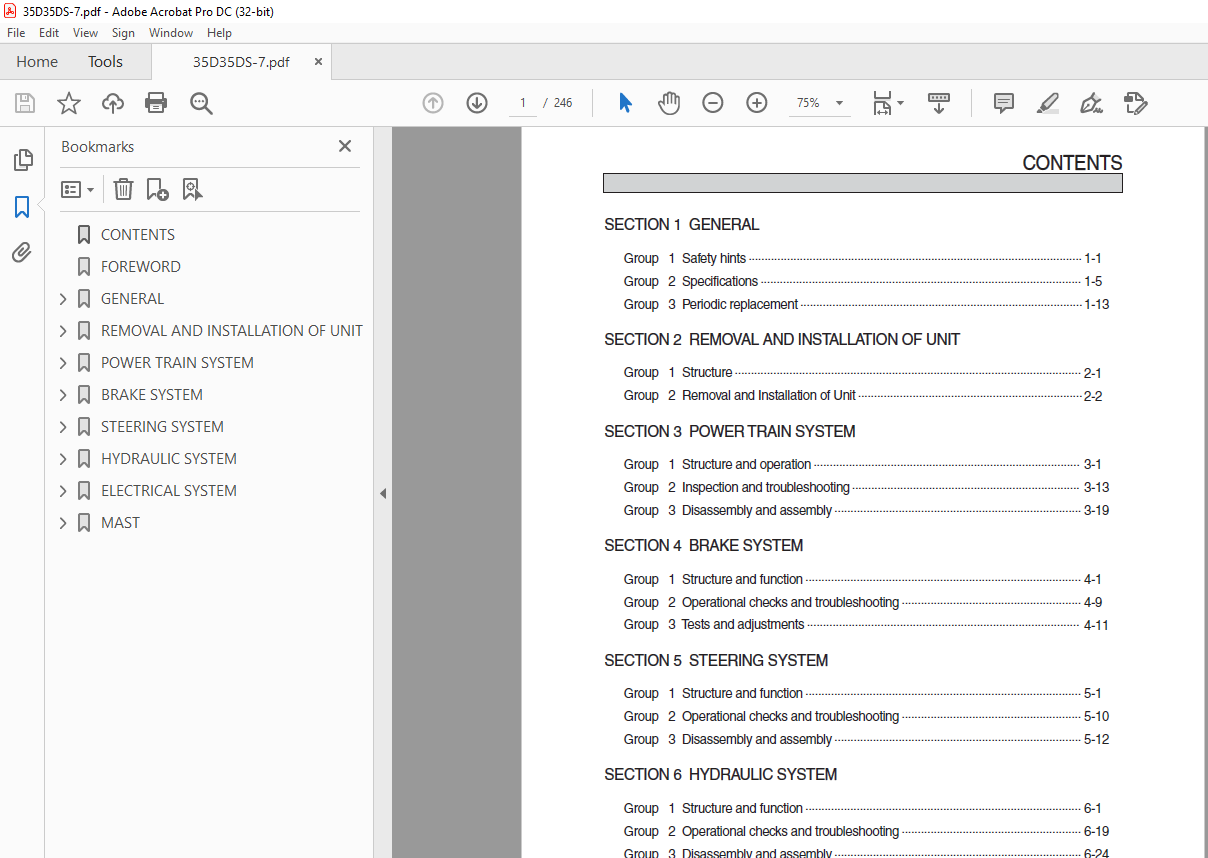Switch to the Home tab
The image size is (1208, 858).
37,62
